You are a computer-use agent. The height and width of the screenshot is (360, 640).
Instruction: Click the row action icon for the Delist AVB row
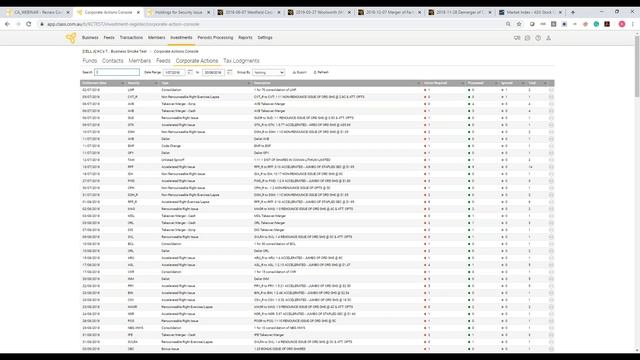point(551,139)
